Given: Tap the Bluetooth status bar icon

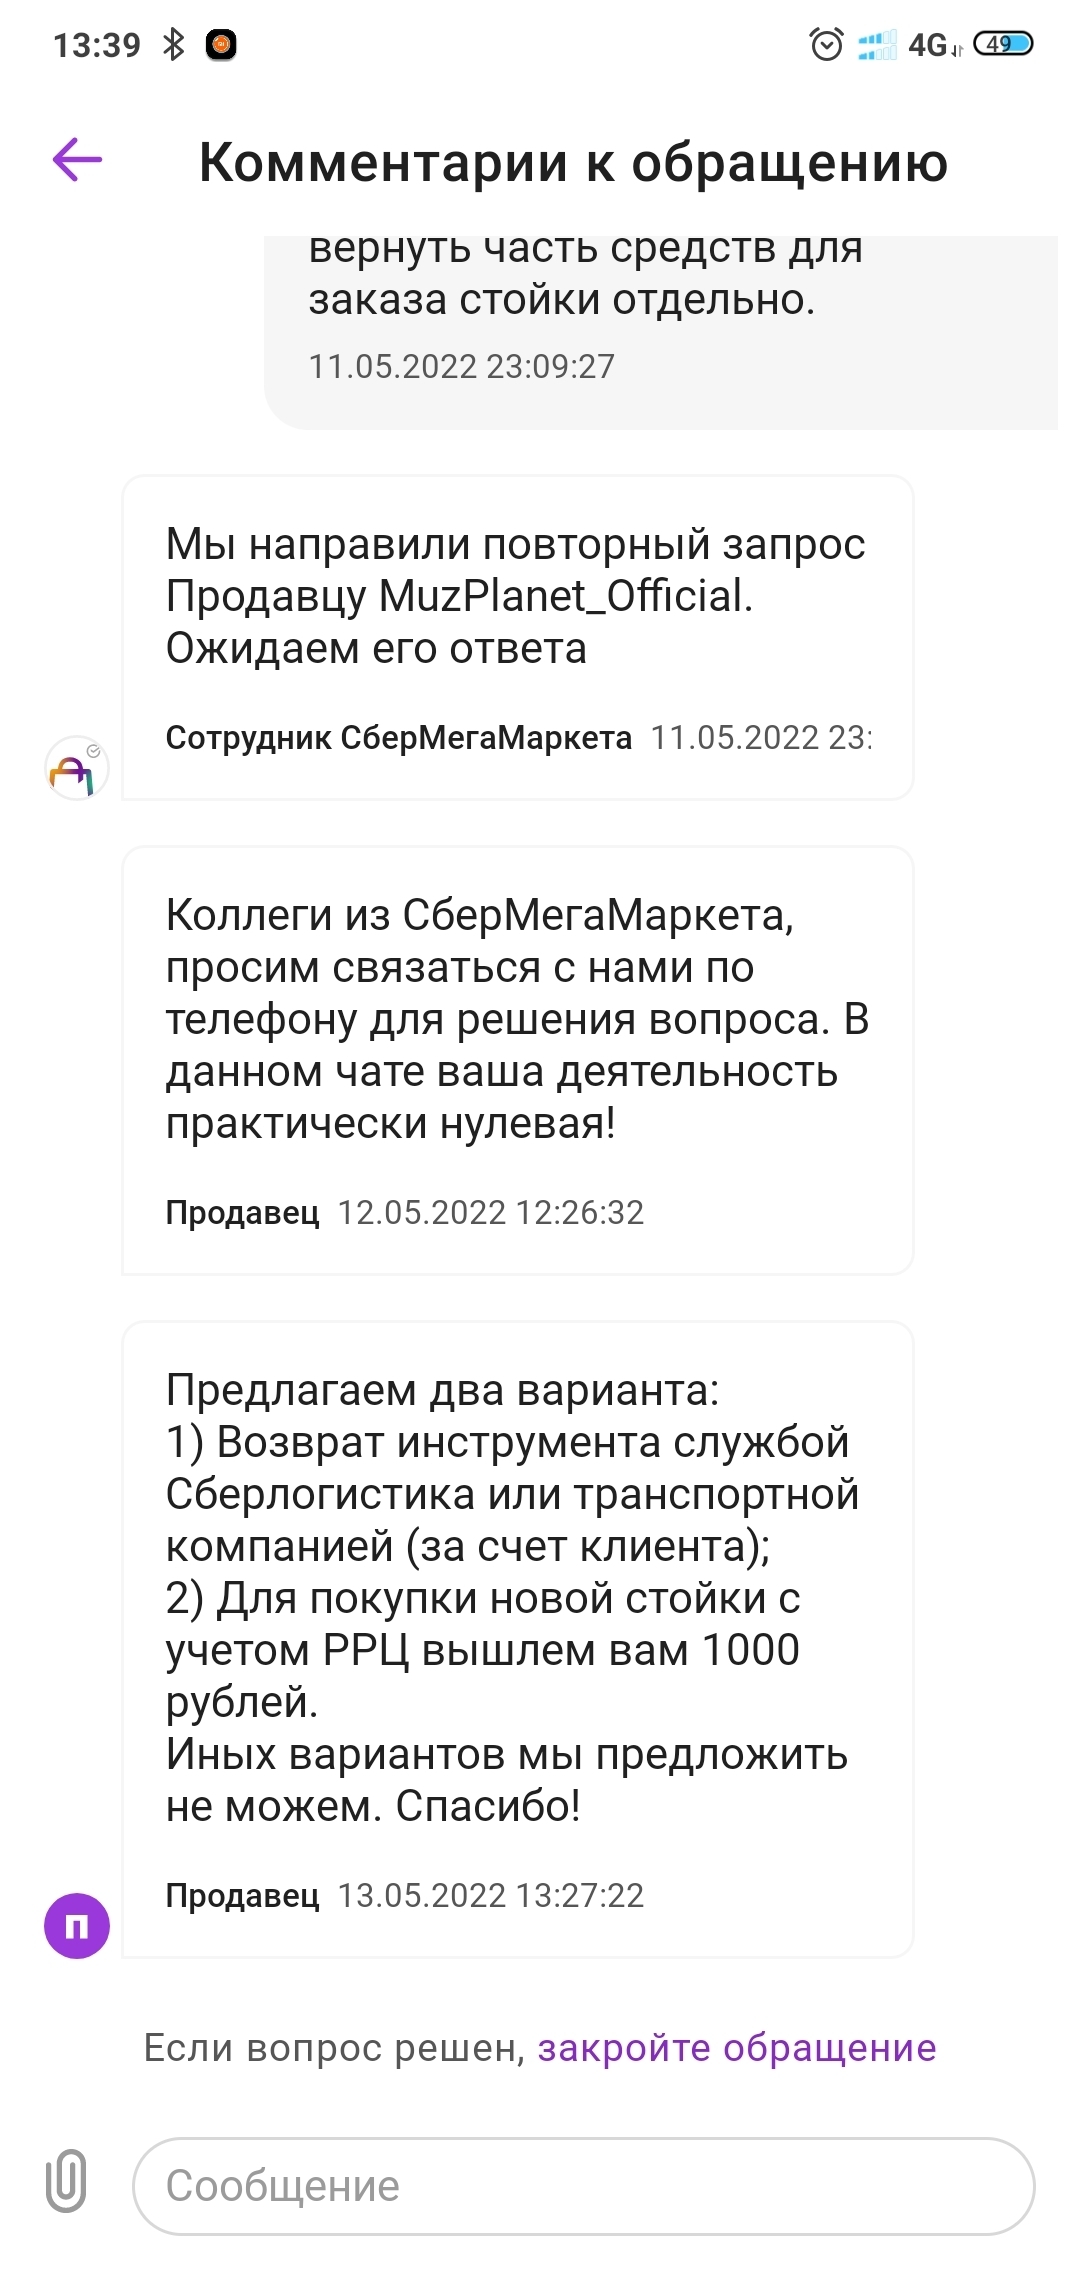Looking at the screenshot, I should (174, 45).
